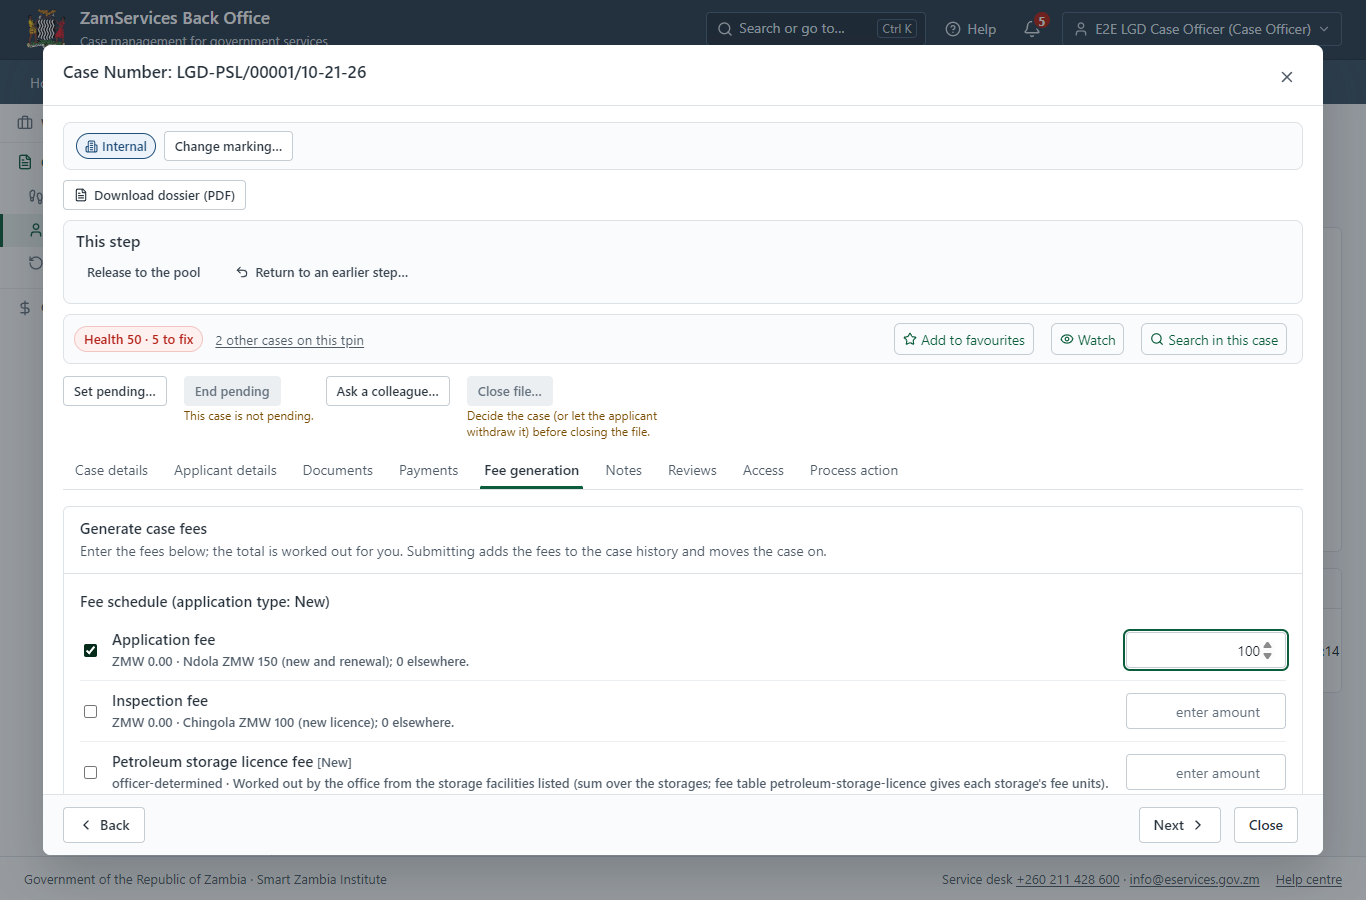This screenshot has height=900, width=1366.
Task: Expand the E2E LGD Case Officer user menu
Action: pyautogui.click(x=1202, y=29)
